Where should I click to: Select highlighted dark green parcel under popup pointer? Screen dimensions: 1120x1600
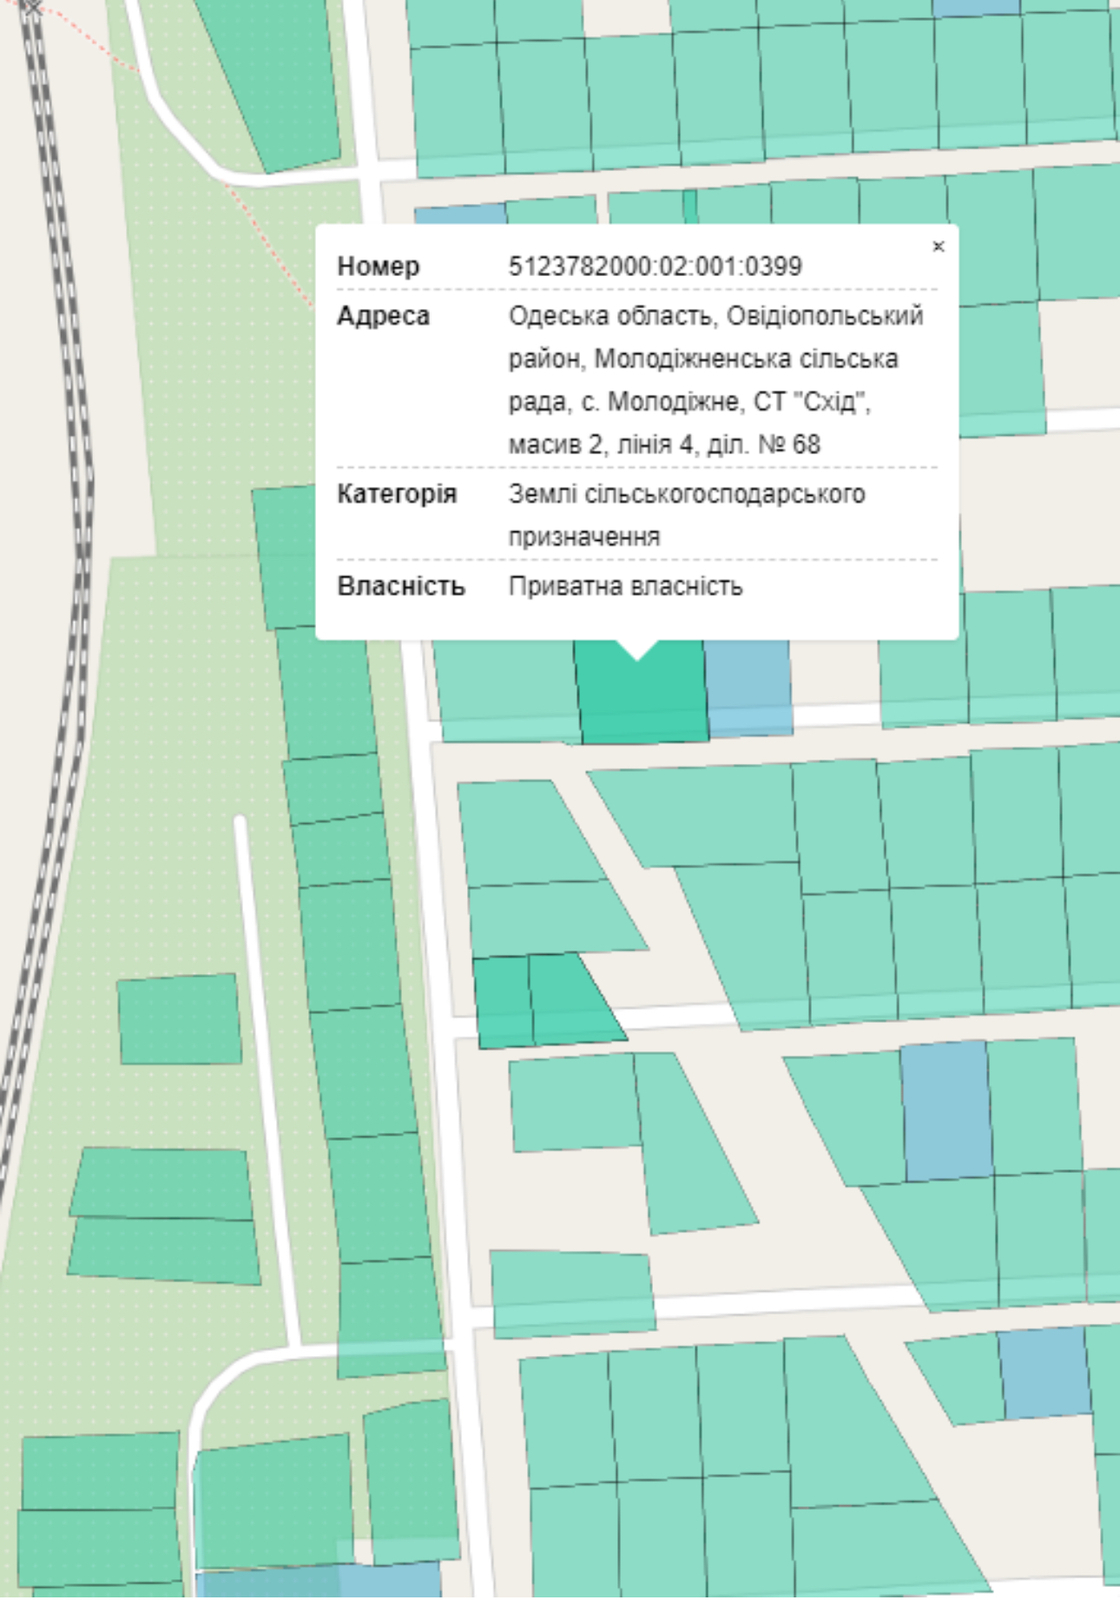pyautogui.click(x=642, y=700)
